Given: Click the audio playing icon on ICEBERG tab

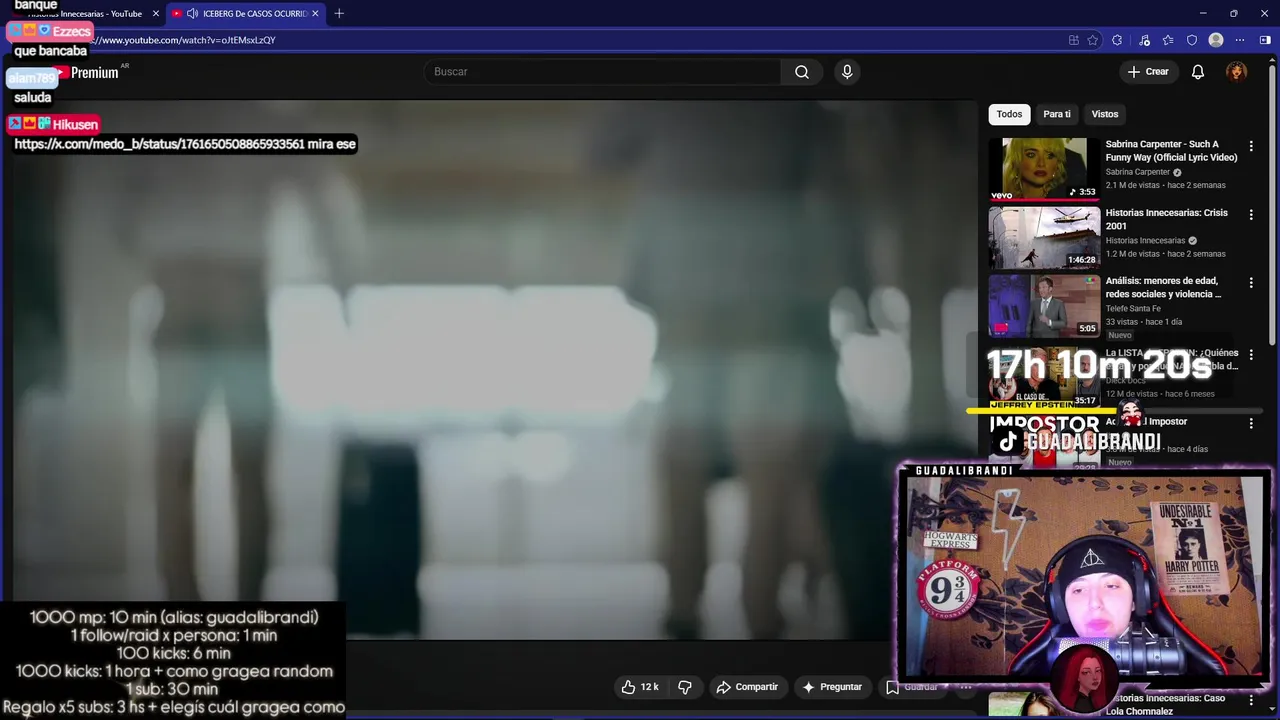Looking at the screenshot, I should (192, 14).
